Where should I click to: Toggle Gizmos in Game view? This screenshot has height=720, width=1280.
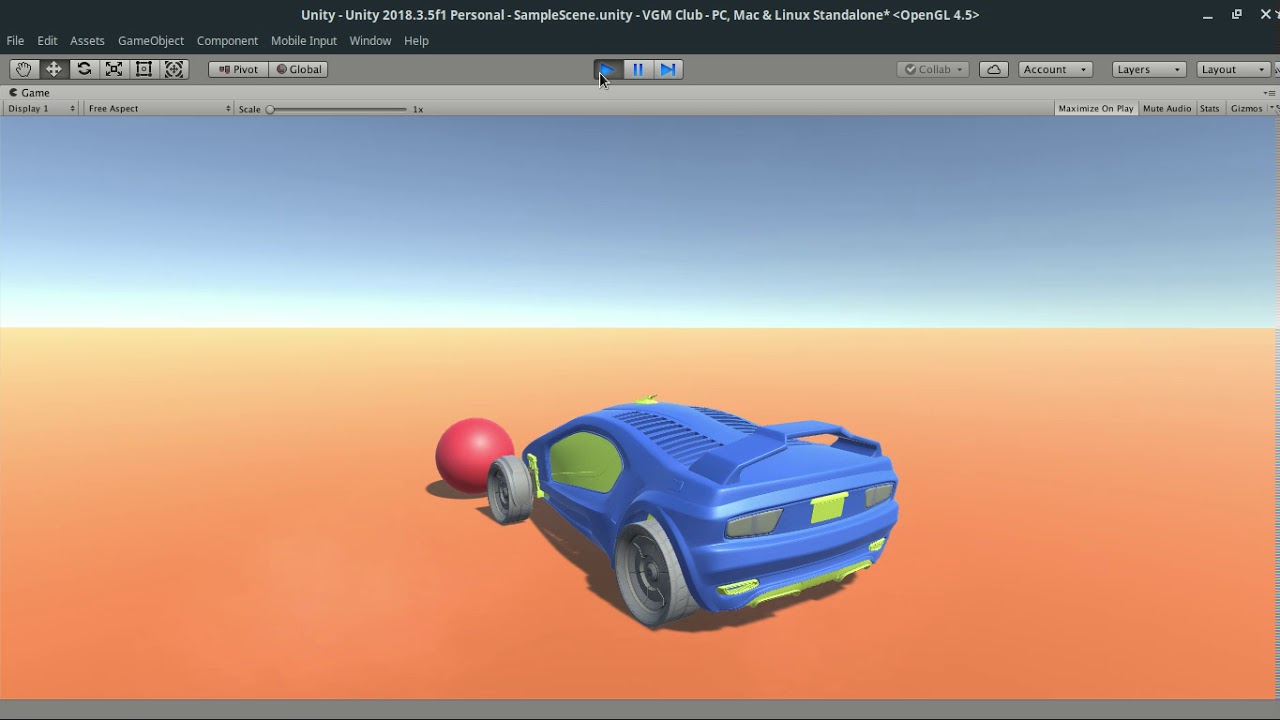(1246, 108)
